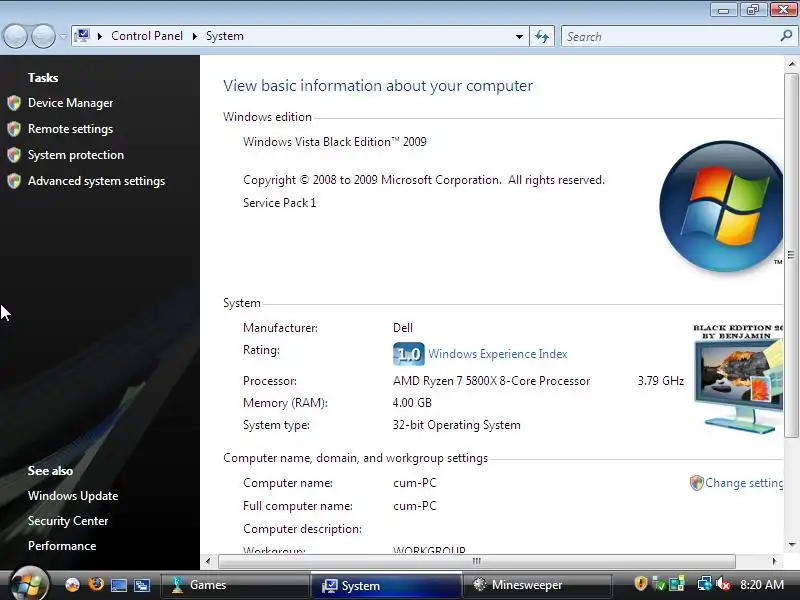This screenshot has height=600, width=800.
Task: Click the Search input field
Action: click(x=671, y=37)
